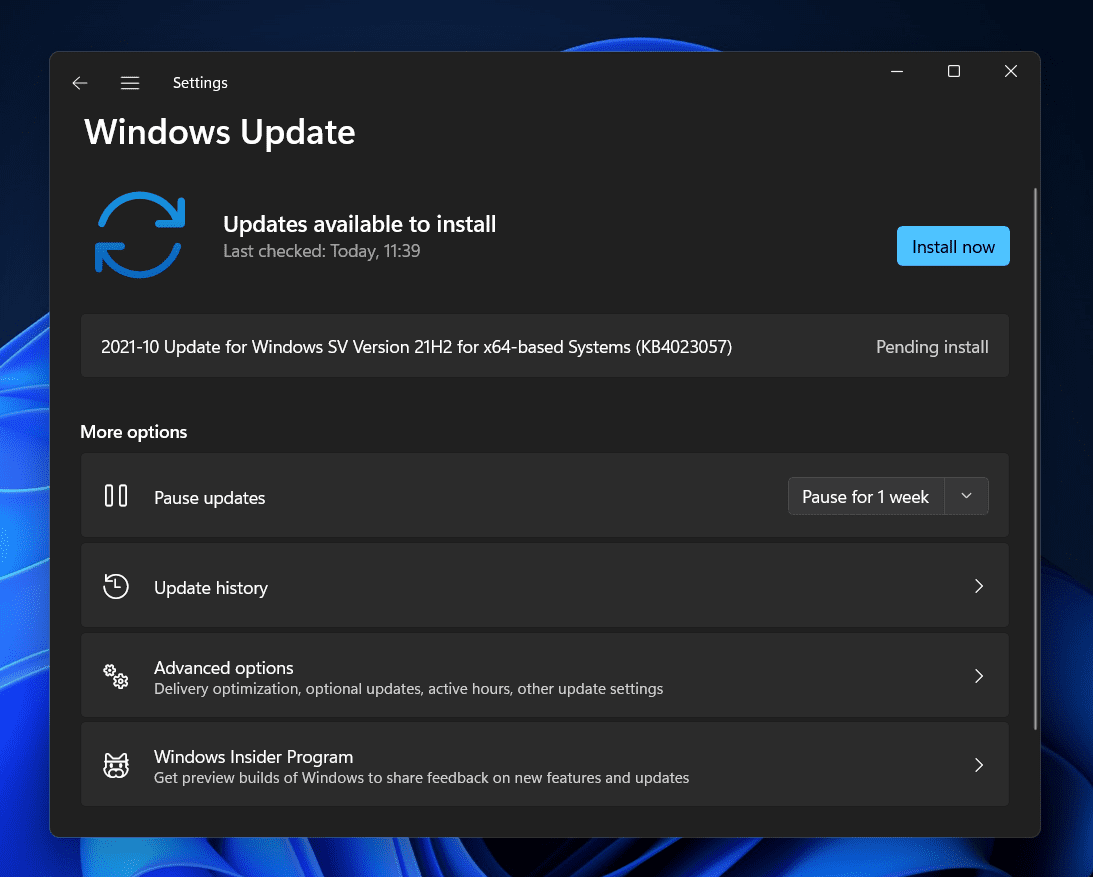This screenshot has height=877, width=1093.
Task: Click the Advanced options gears icon
Action: [x=116, y=676]
